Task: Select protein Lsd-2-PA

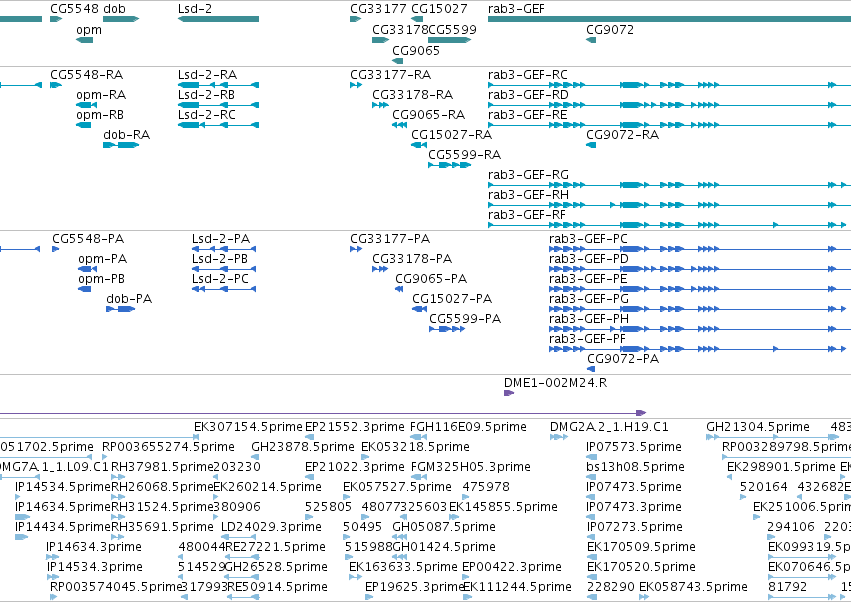Action: click(221, 239)
